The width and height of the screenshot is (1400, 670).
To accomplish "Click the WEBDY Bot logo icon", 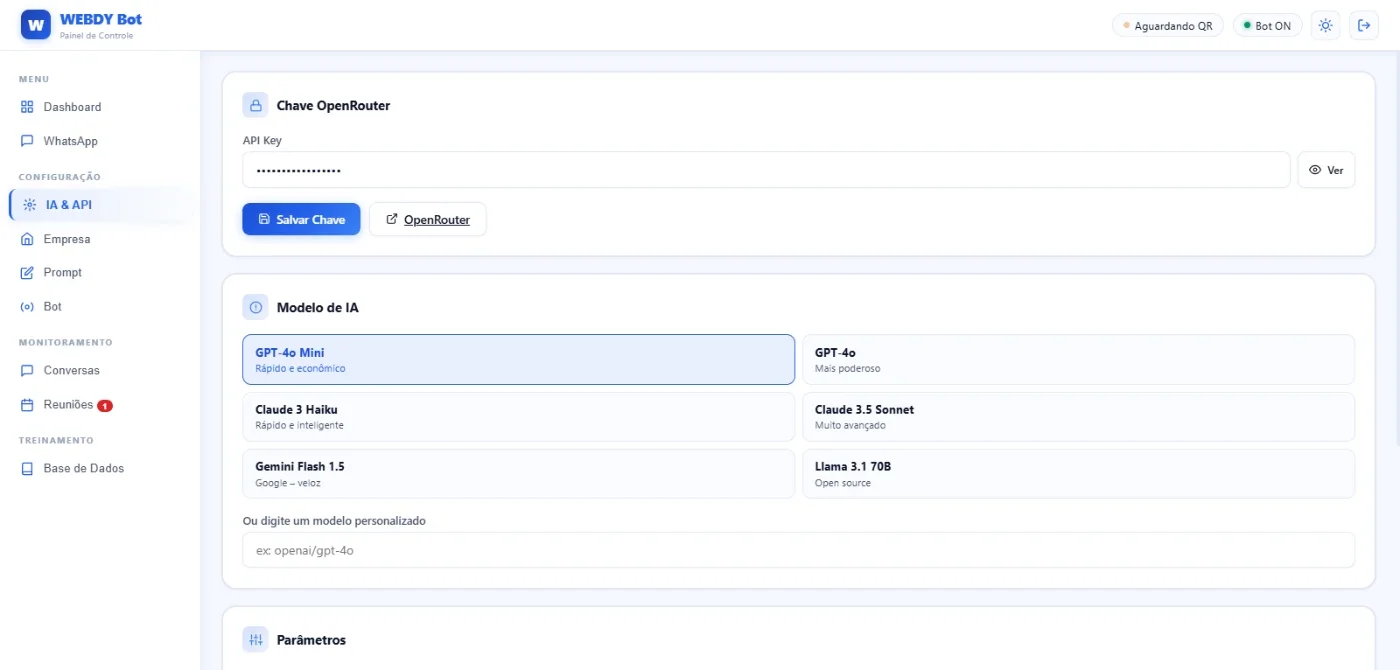I will point(36,25).
